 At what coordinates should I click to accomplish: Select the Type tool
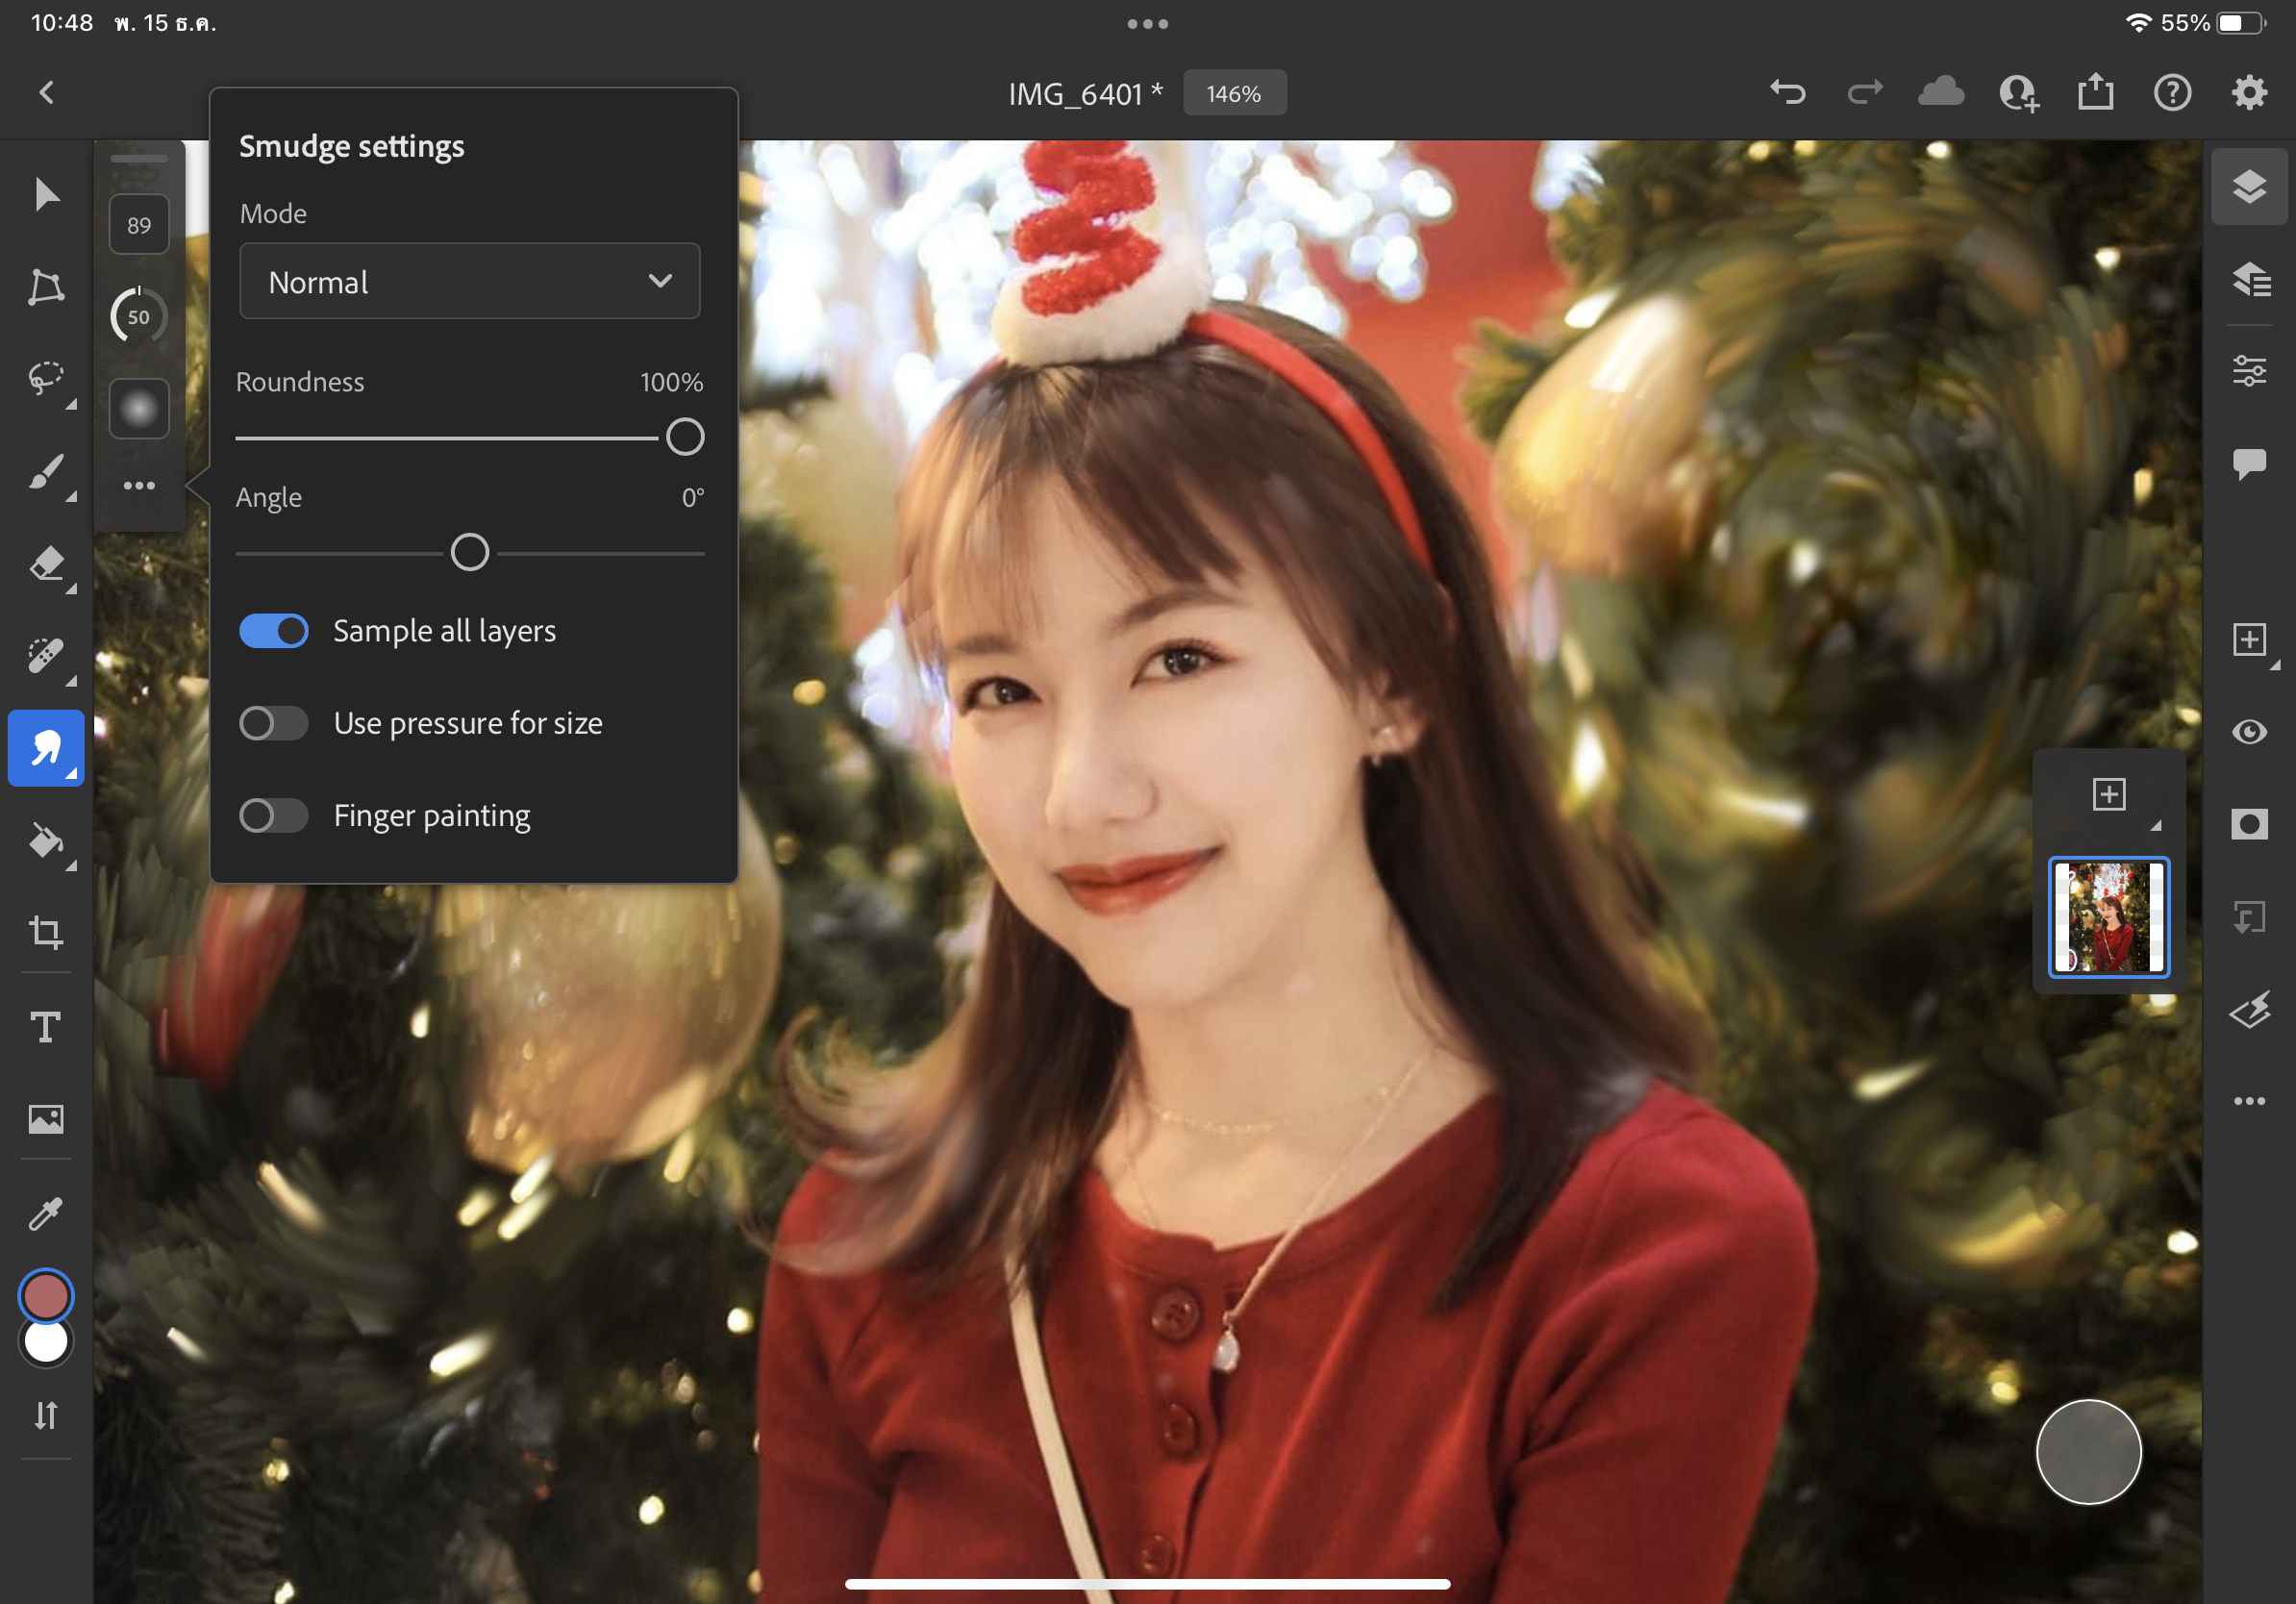[46, 1027]
